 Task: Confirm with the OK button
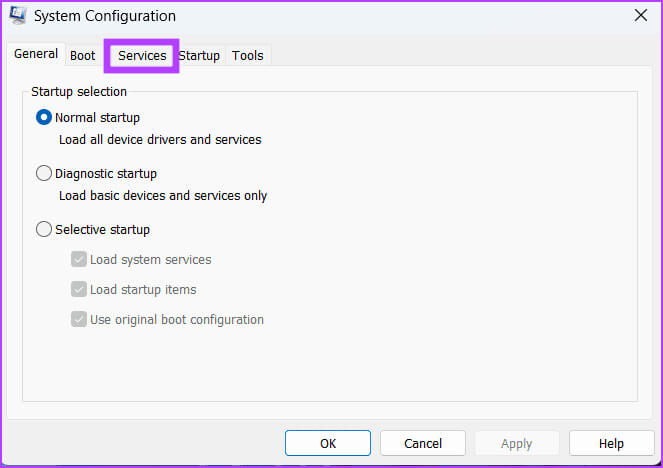click(328, 443)
